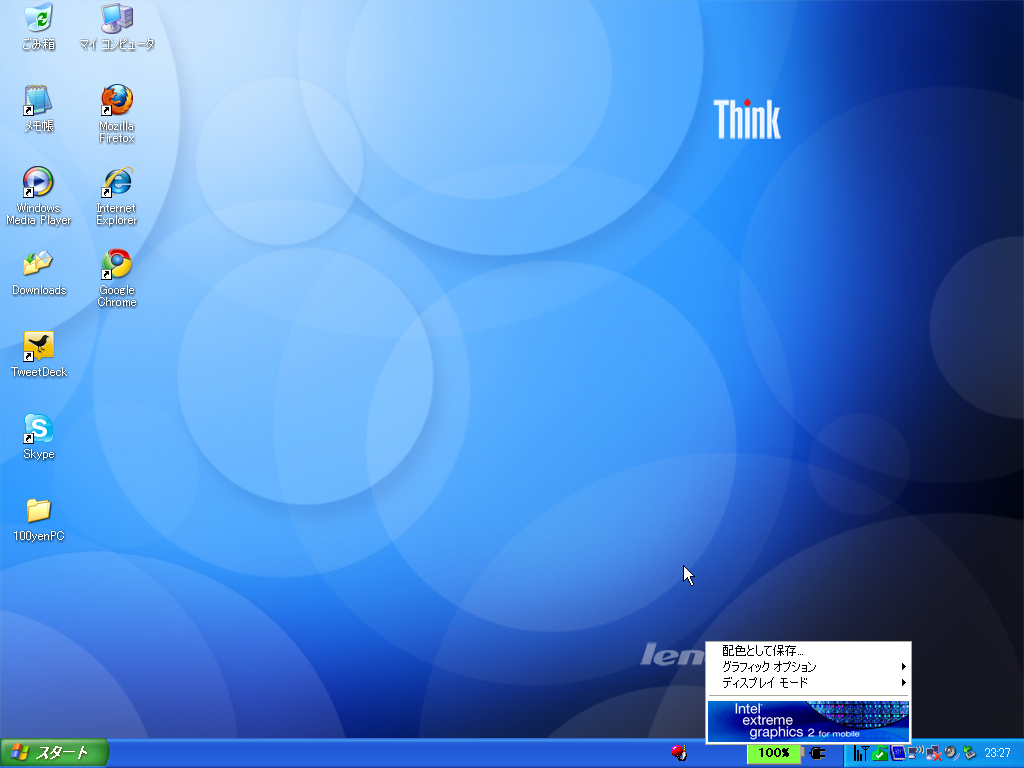Open マイ コンピュータ desktop icon
Viewport: 1024px width, 768px height.
click(x=117, y=27)
